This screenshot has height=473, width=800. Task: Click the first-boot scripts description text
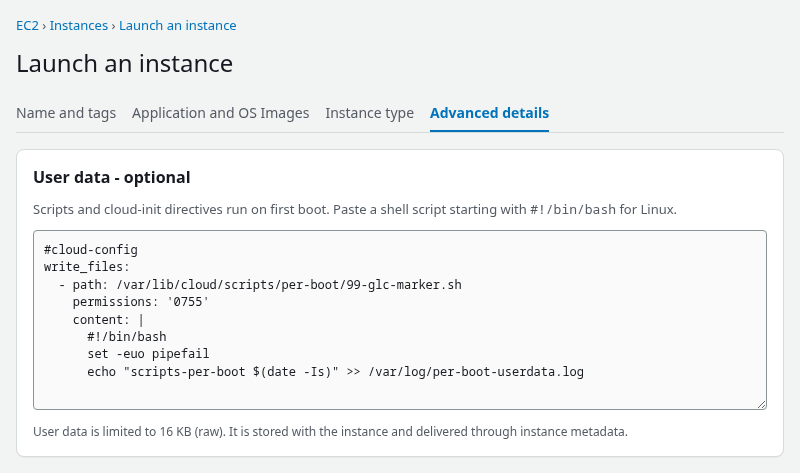[x=355, y=210]
